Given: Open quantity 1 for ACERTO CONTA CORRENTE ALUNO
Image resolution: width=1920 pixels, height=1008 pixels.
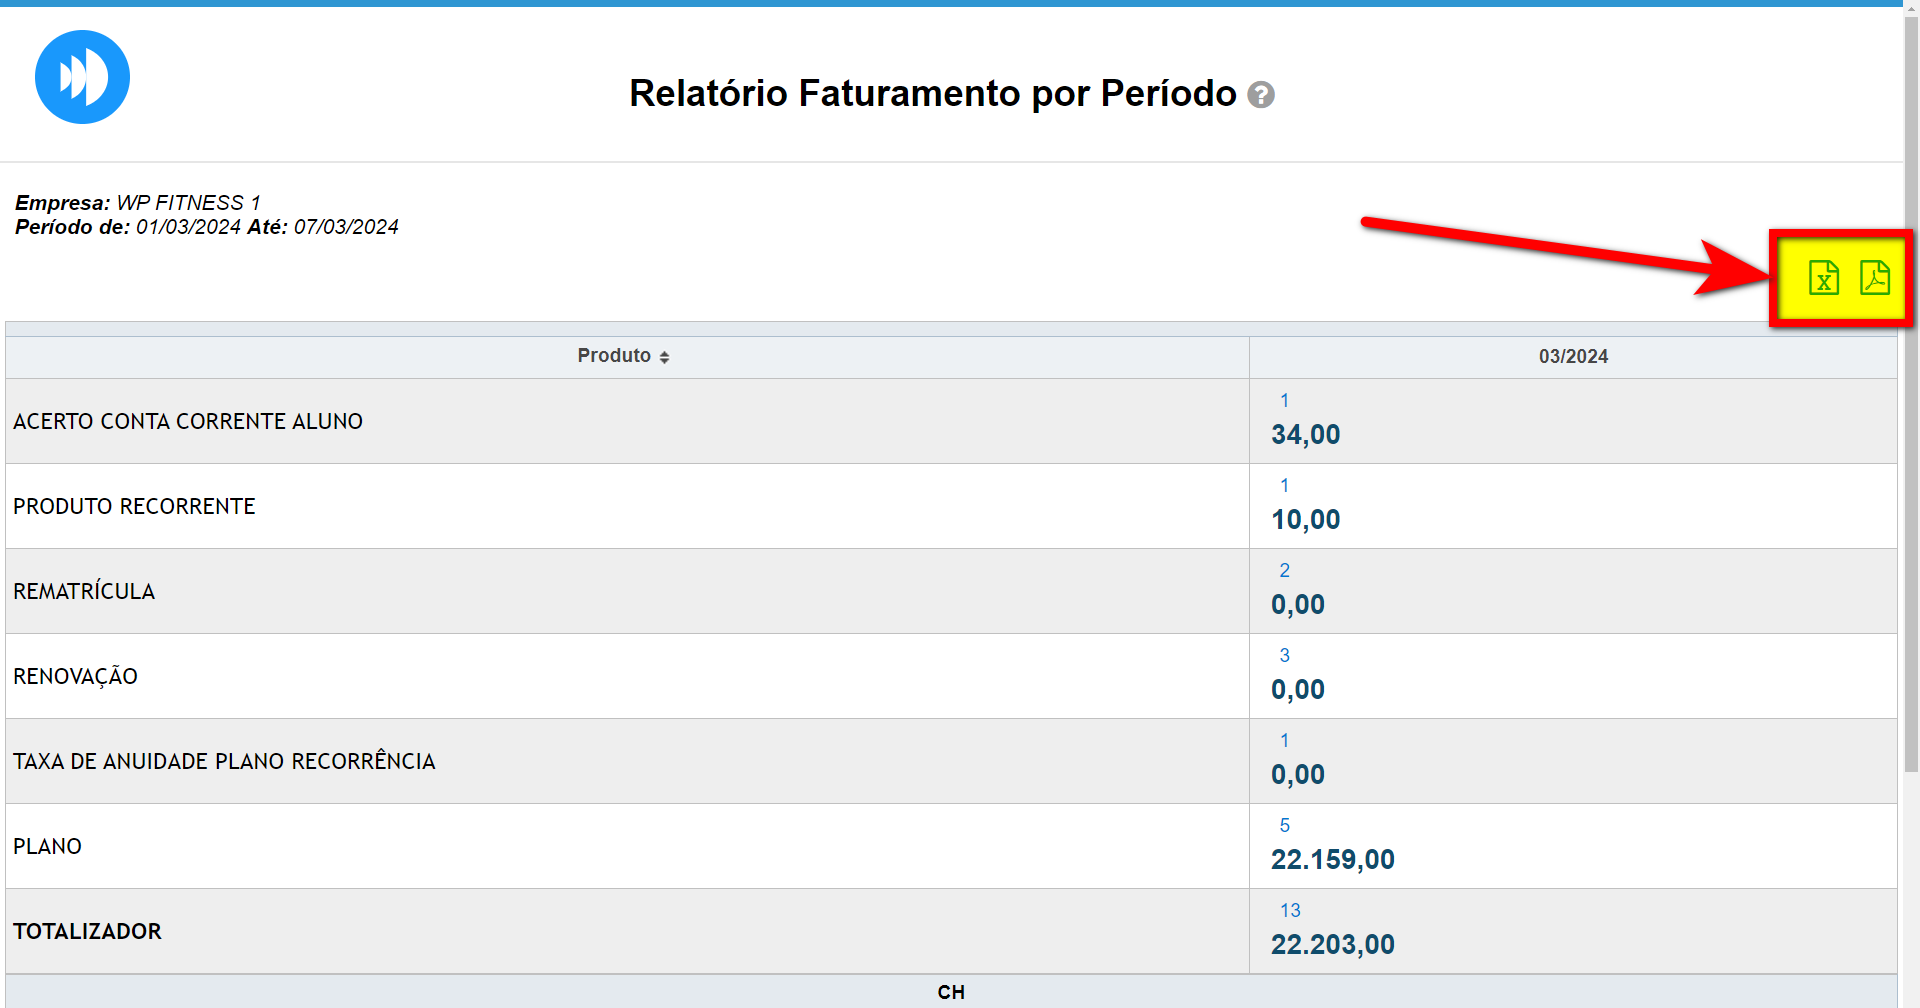Looking at the screenshot, I should coord(1284,401).
